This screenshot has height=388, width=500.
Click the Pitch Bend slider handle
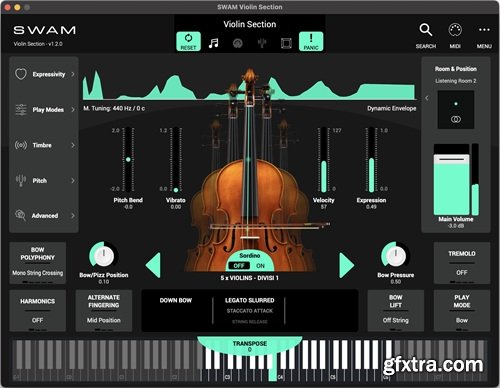point(128,159)
